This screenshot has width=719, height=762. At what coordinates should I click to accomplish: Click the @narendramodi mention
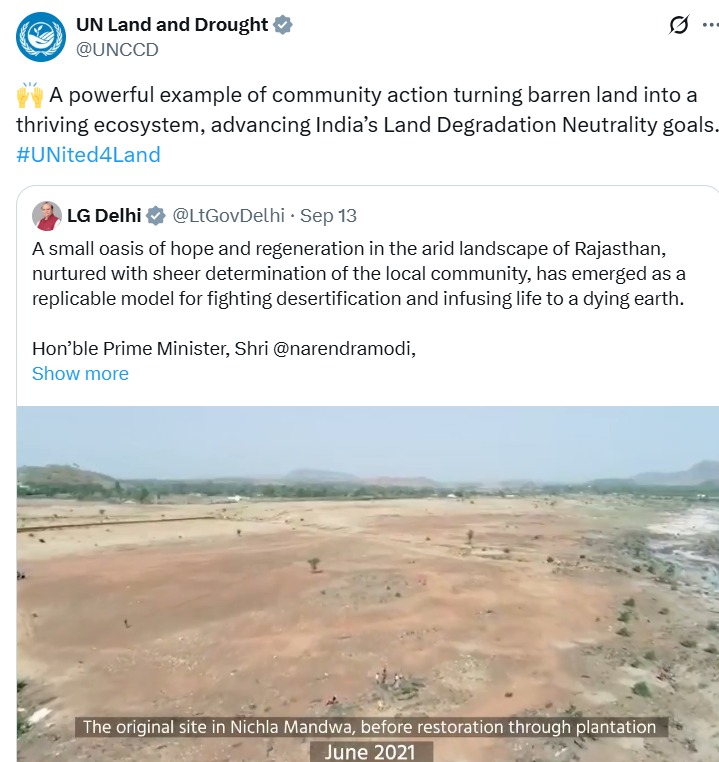[343, 349]
